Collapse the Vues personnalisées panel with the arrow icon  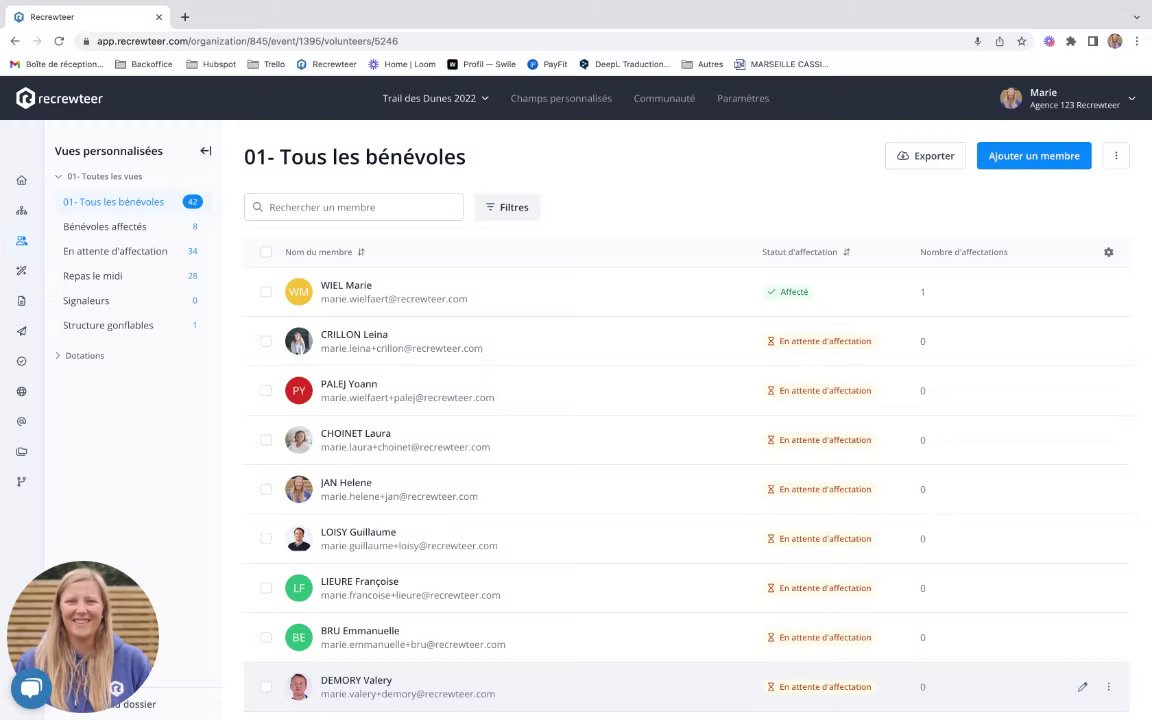tap(206, 151)
